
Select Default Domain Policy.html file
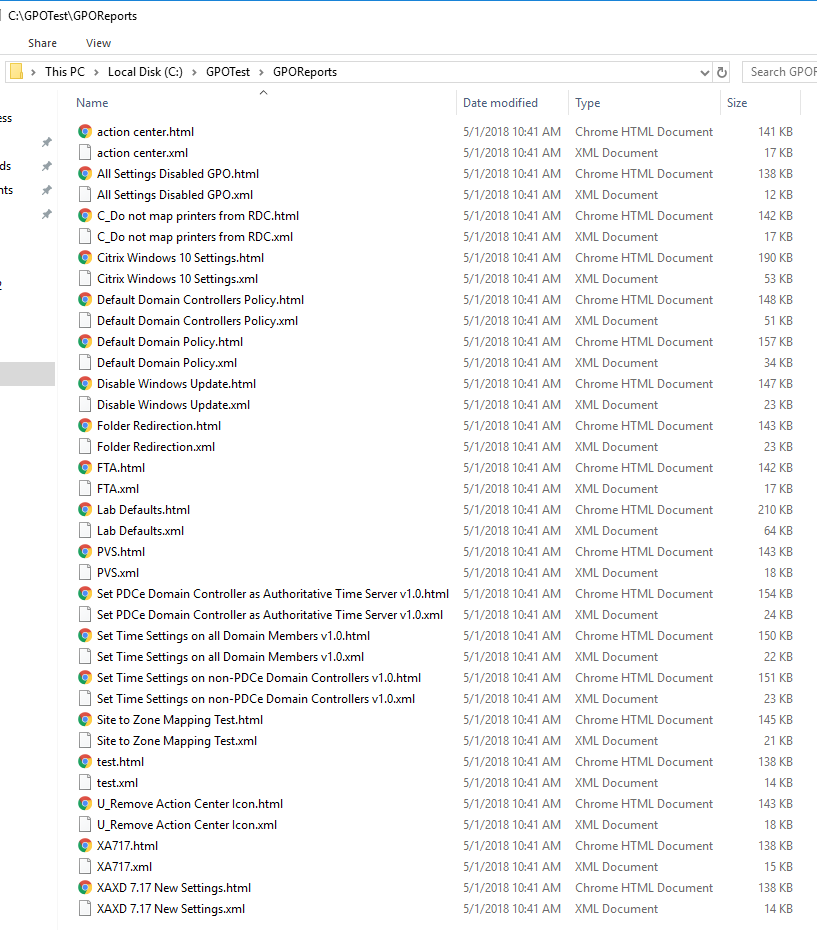pos(169,342)
